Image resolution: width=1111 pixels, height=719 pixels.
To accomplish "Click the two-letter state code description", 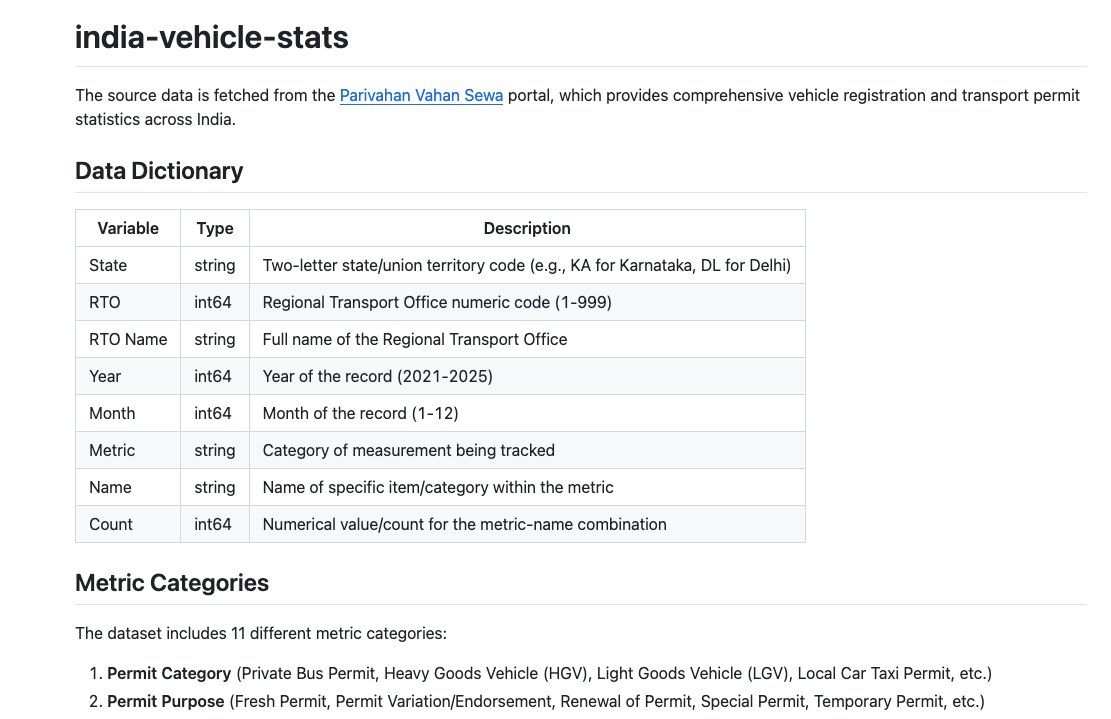I will (526, 265).
